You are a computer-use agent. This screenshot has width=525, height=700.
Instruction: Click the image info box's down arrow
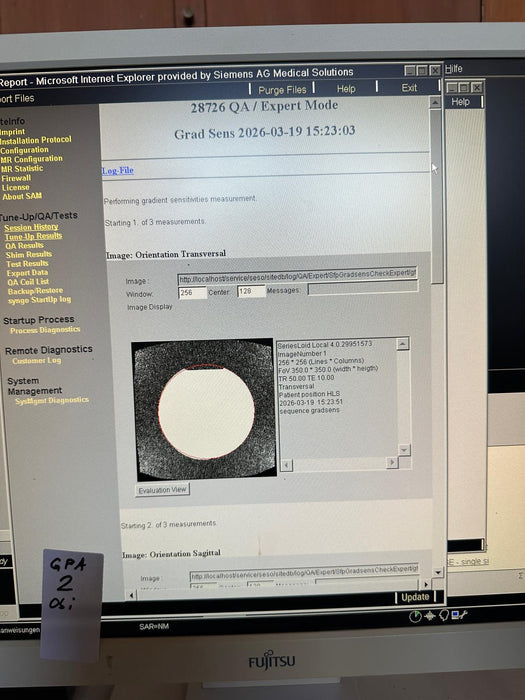tap(404, 450)
